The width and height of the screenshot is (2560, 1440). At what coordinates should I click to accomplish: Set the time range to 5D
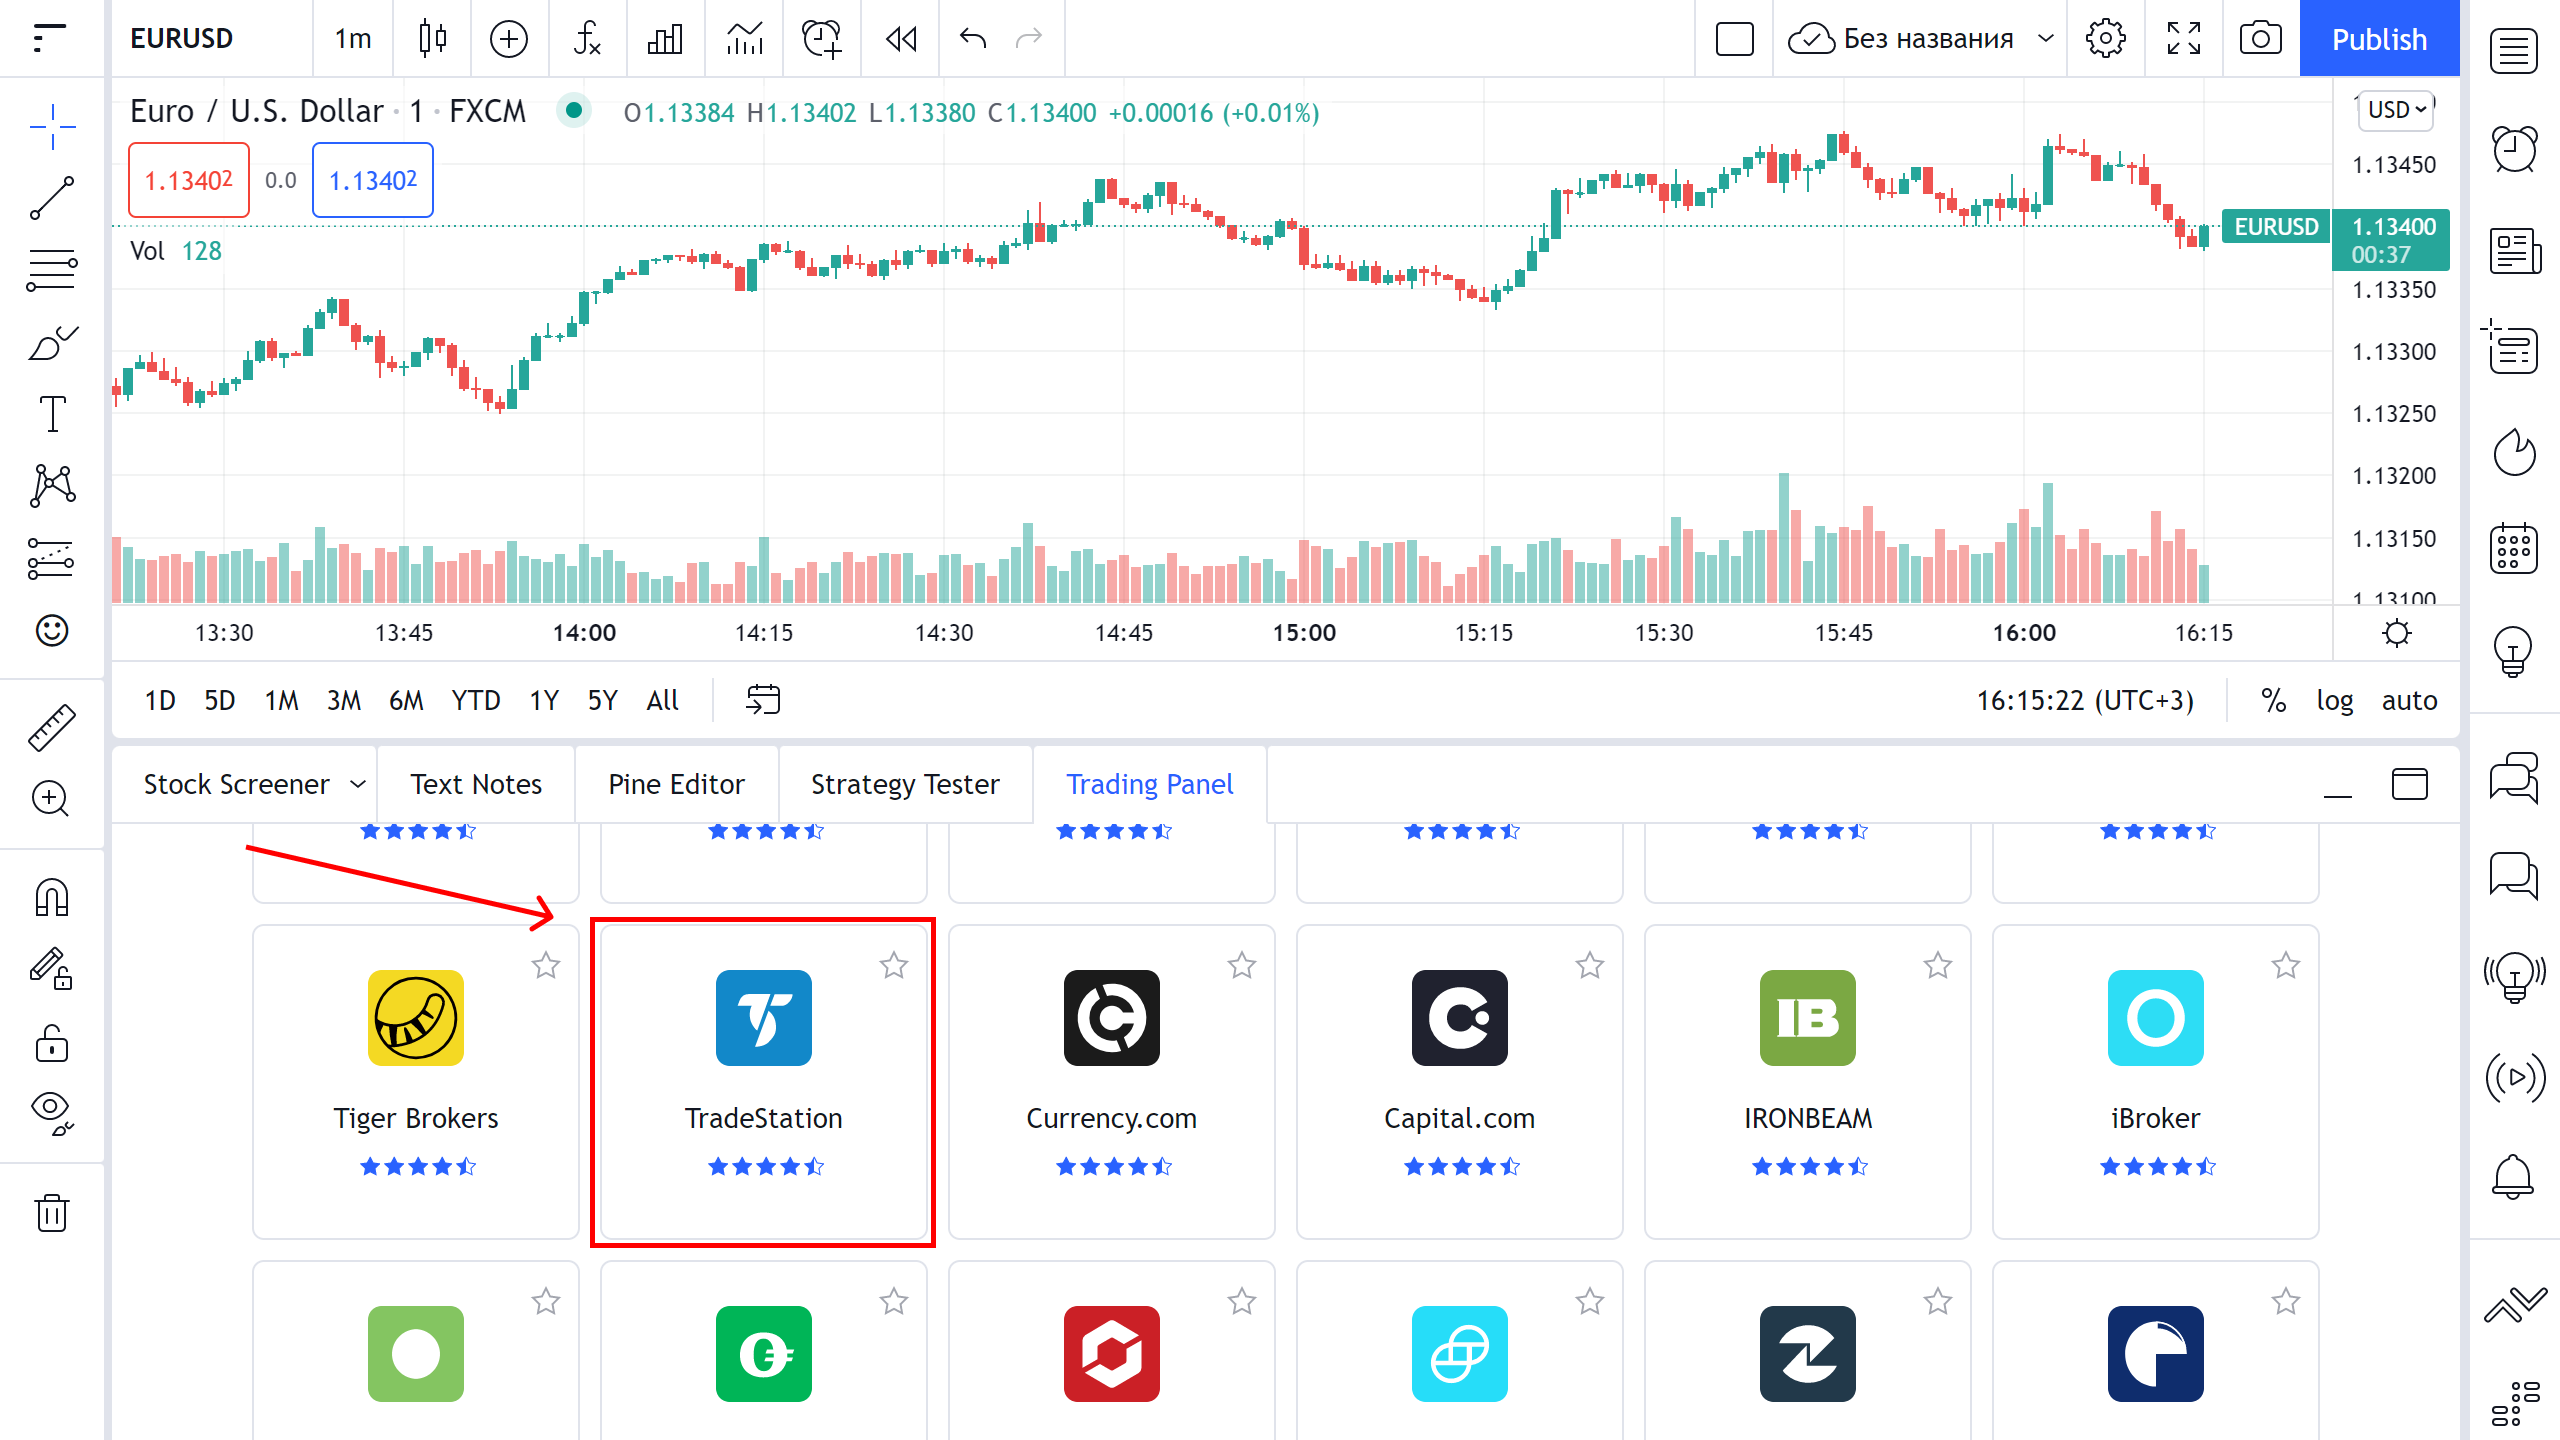click(x=219, y=700)
